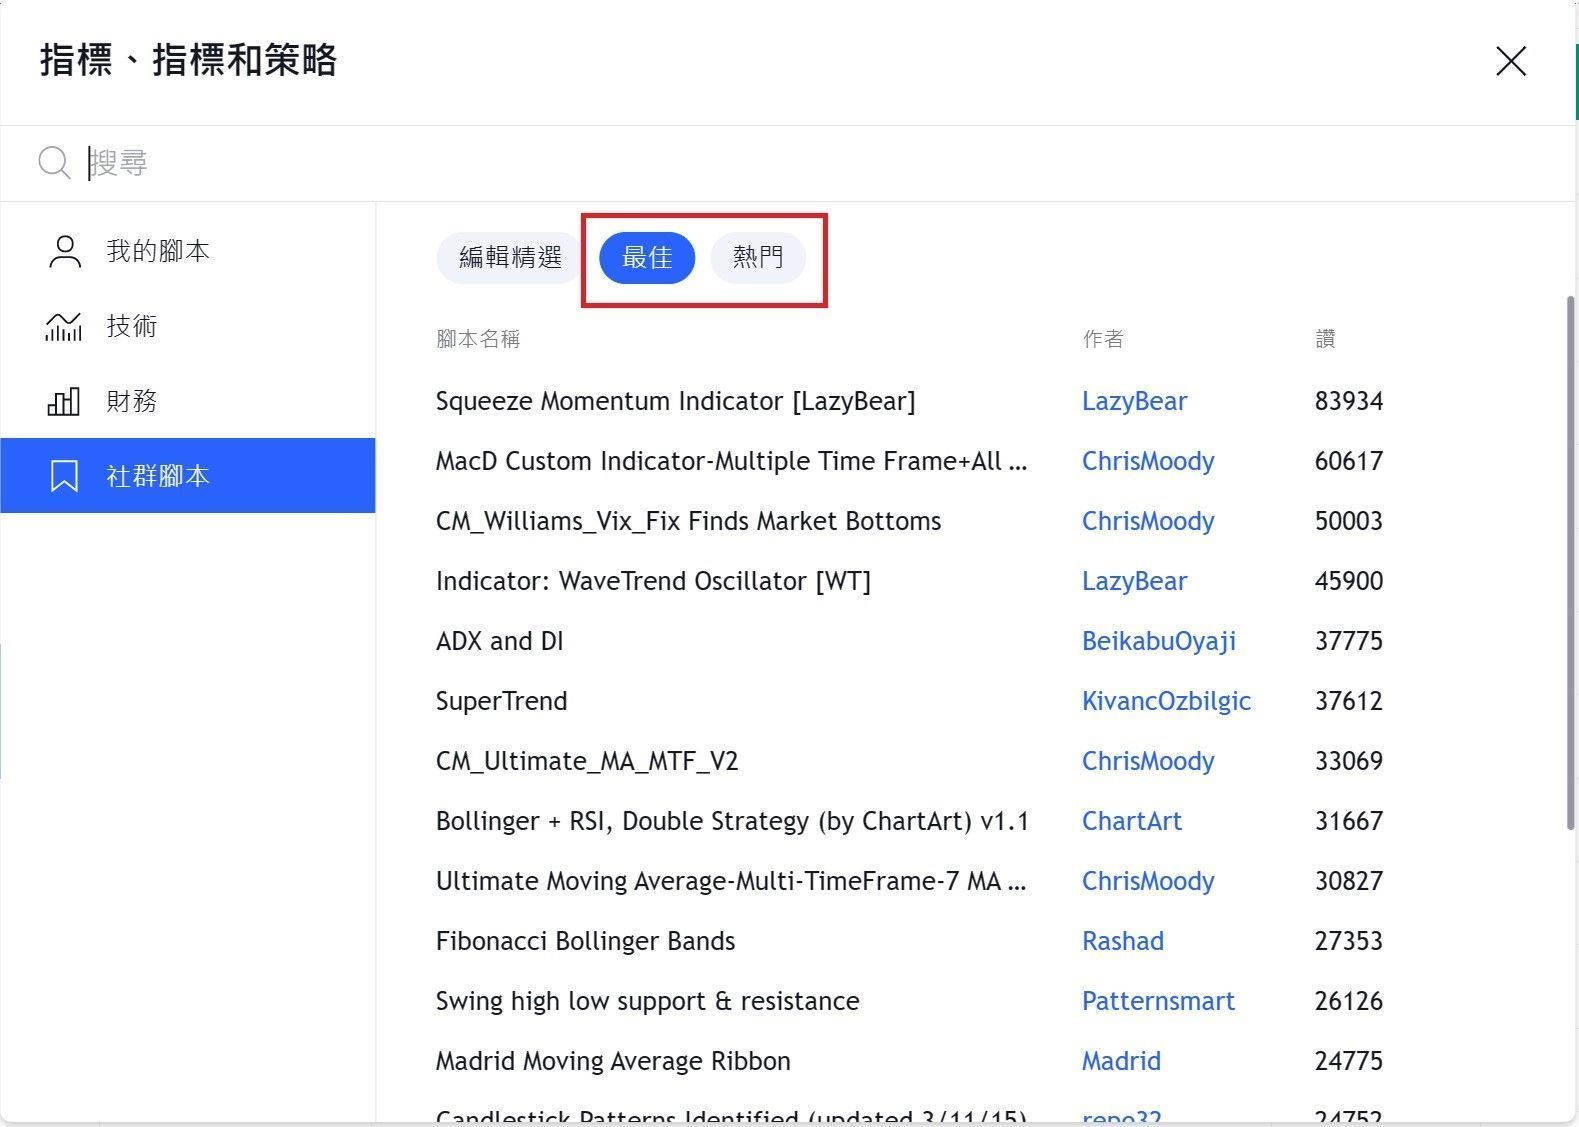Screen dimensions: 1579x1127
Task: Open the 我的腳本 sidebar section
Action: point(158,252)
